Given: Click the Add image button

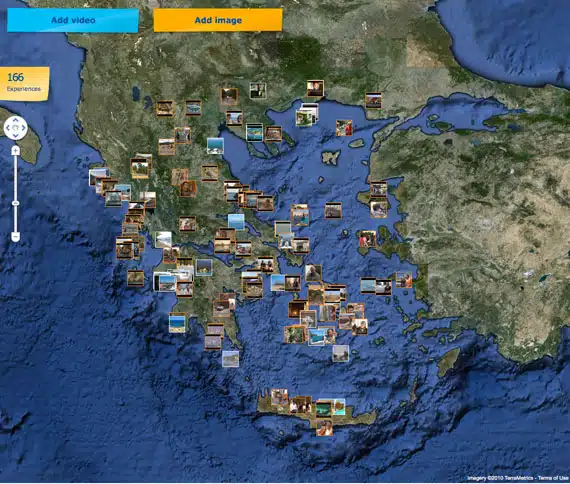Looking at the screenshot, I should (x=218, y=20).
